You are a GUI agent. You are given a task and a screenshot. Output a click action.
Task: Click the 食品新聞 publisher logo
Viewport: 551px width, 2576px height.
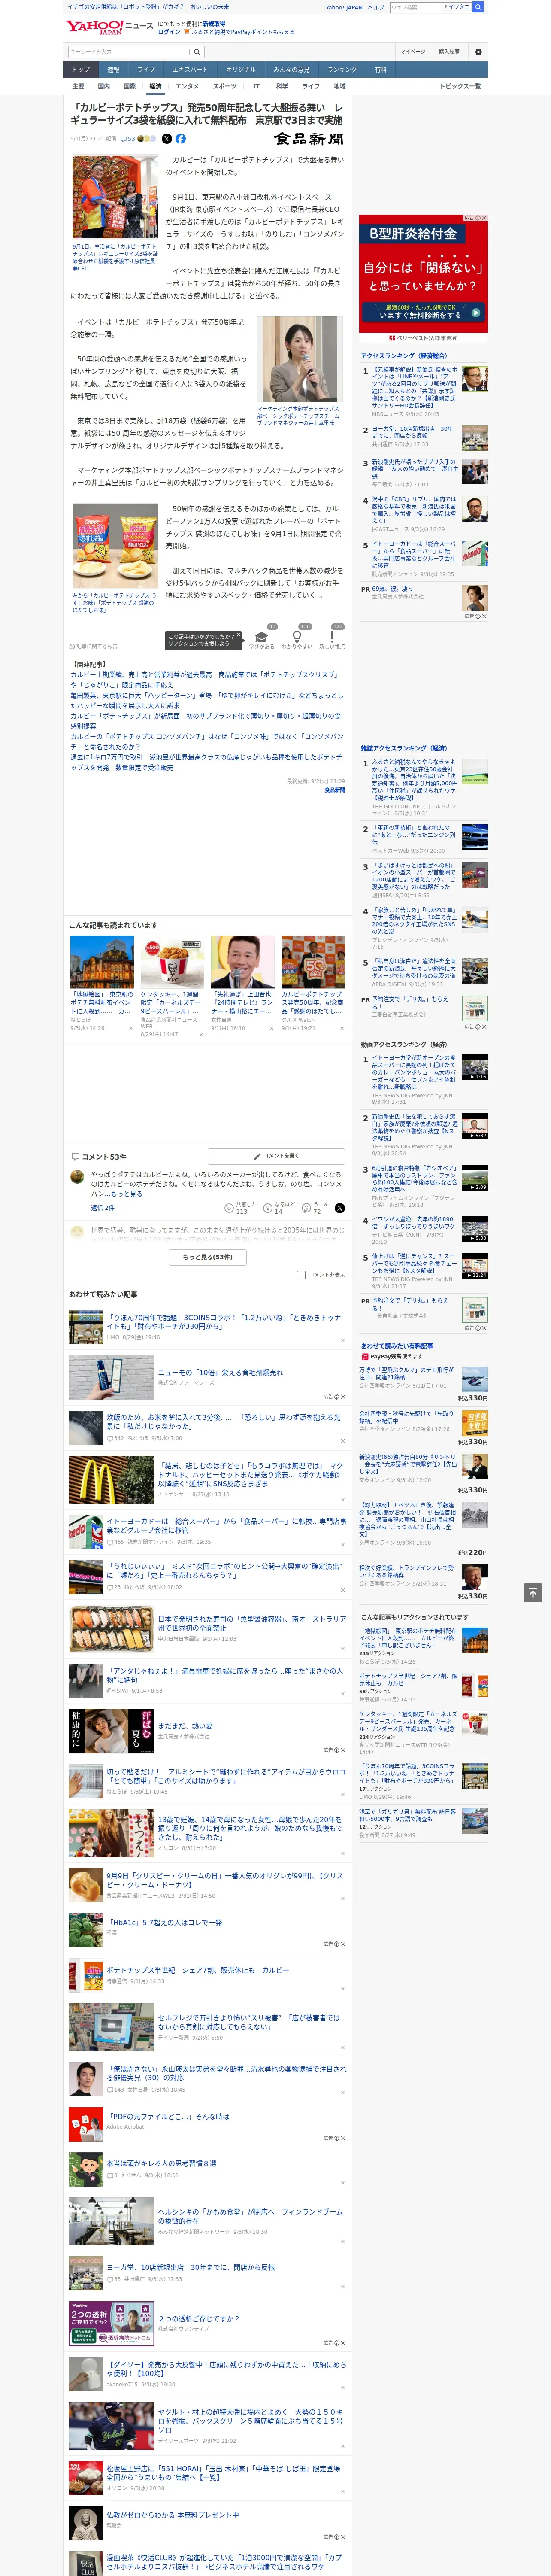coord(308,139)
